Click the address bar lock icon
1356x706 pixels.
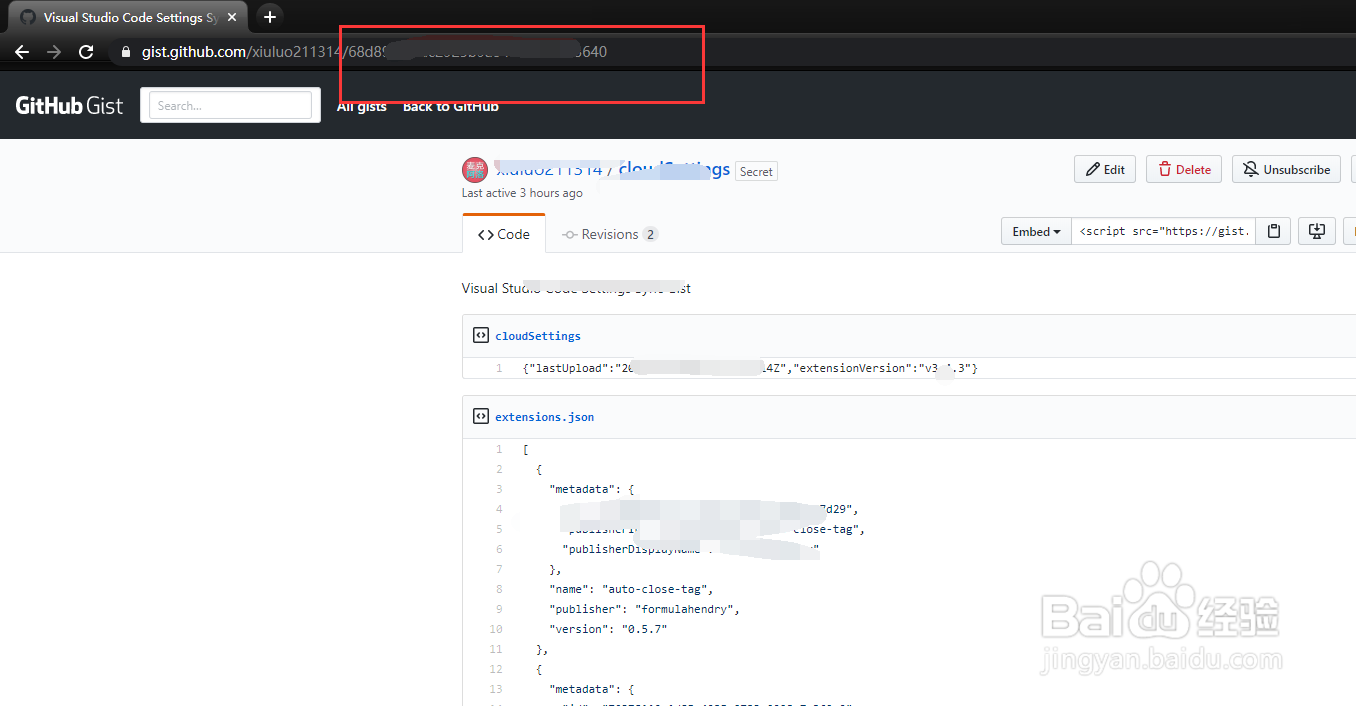coord(125,52)
